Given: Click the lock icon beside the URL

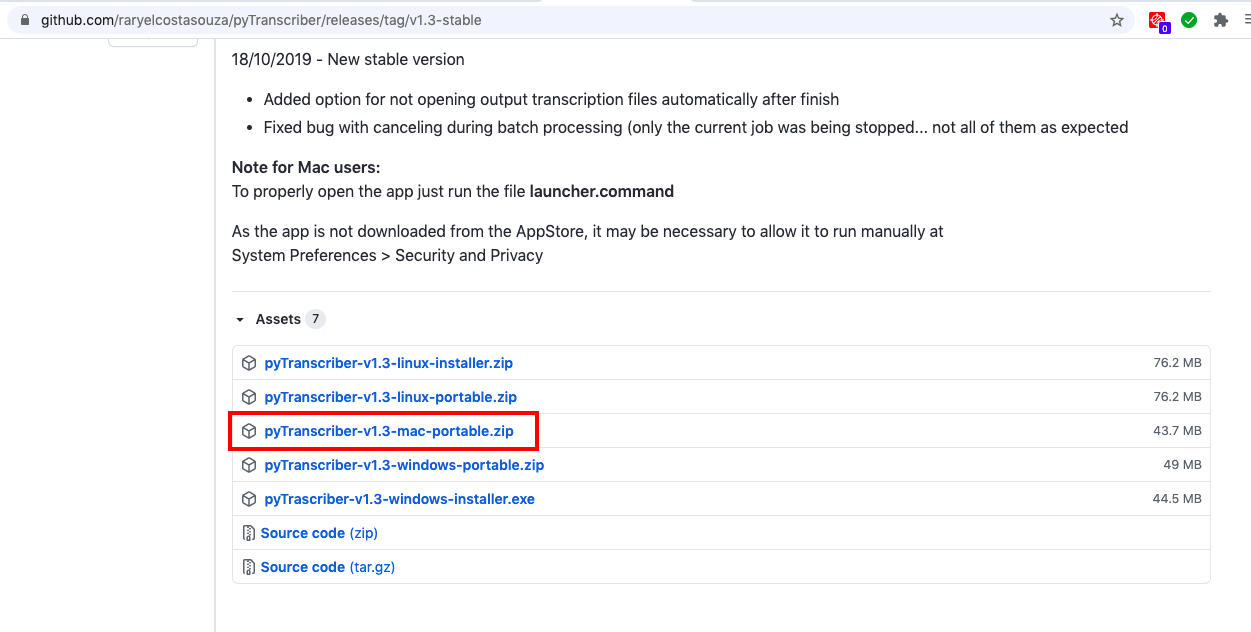Looking at the screenshot, I should (25, 20).
